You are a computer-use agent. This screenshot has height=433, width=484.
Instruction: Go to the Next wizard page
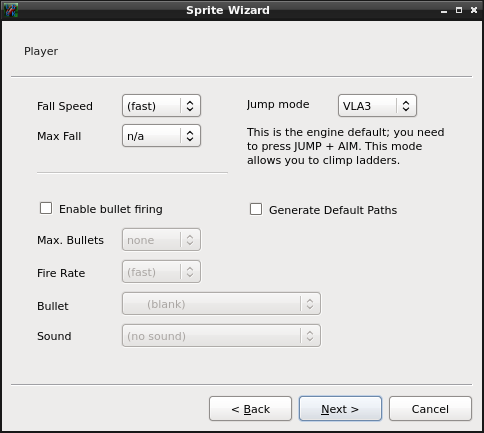point(340,409)
